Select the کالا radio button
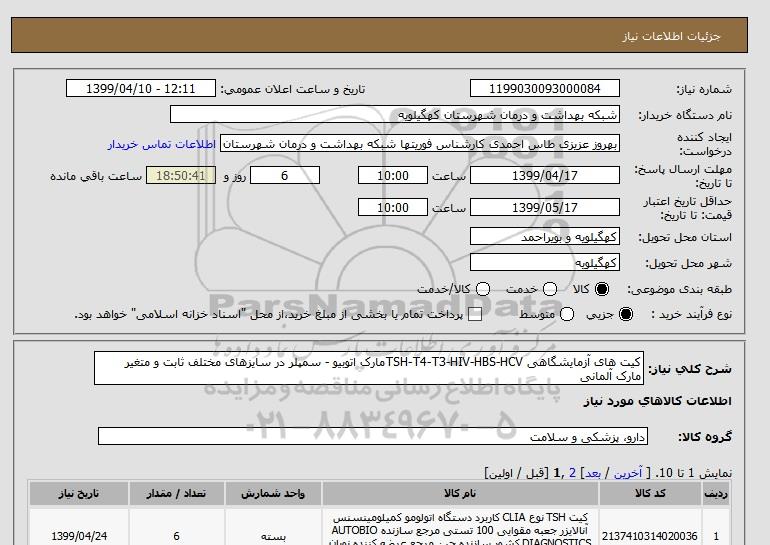770x545 pixels. click(x=602, y=289)
